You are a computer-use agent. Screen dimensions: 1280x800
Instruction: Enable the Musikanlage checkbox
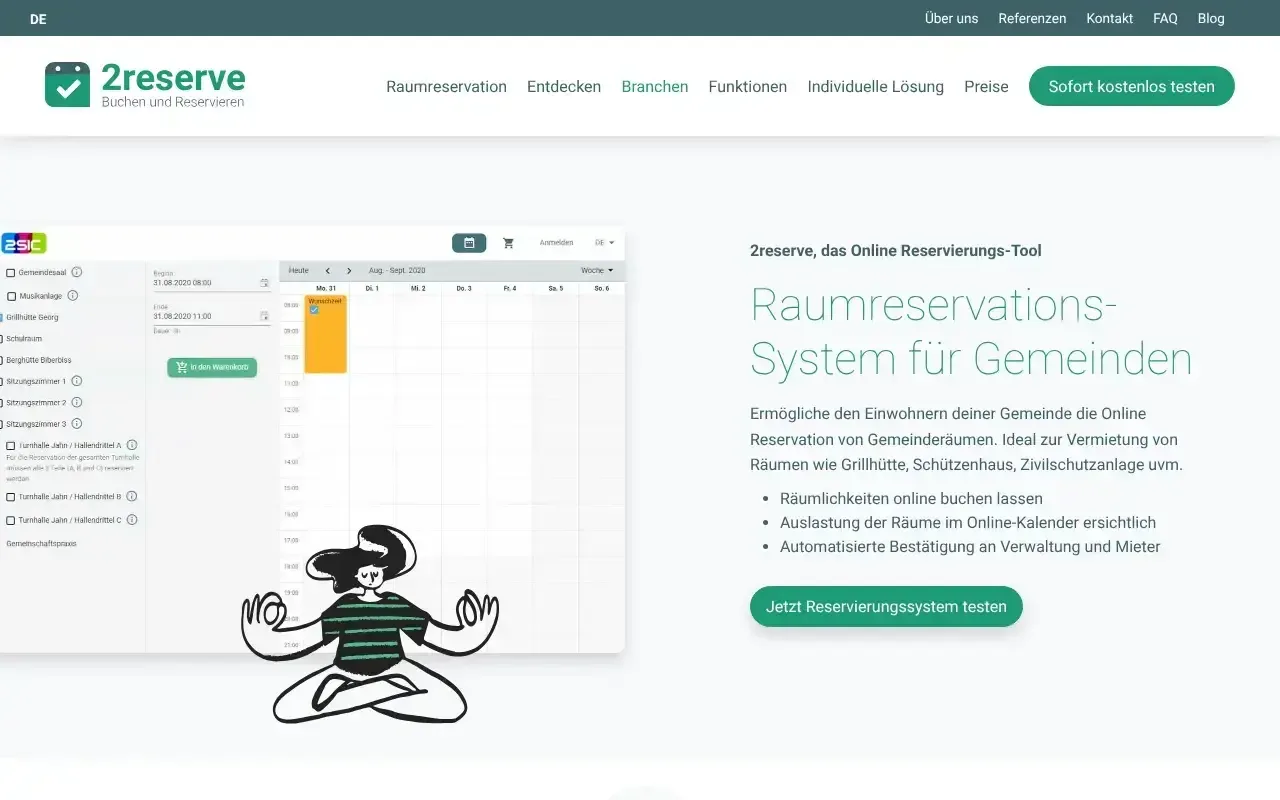12,297
